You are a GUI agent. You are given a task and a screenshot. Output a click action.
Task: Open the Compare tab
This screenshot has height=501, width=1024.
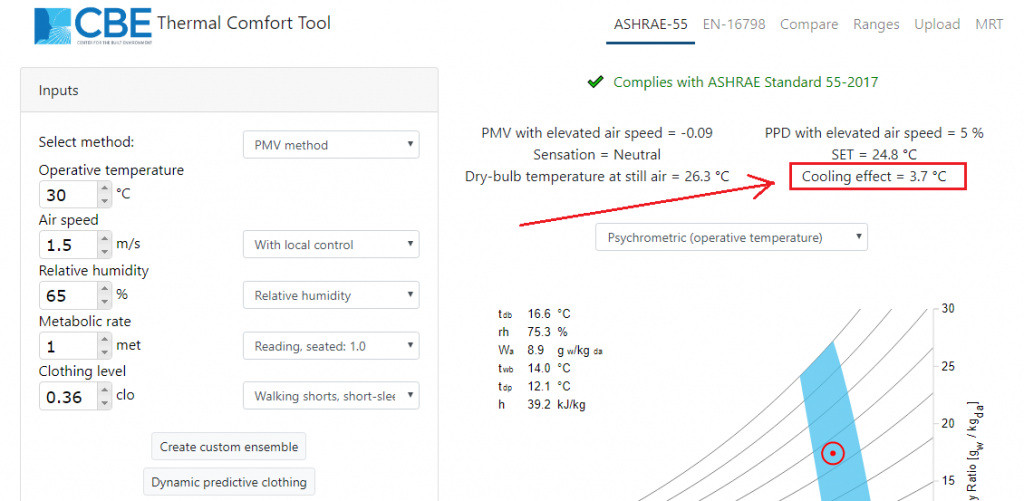809,25
